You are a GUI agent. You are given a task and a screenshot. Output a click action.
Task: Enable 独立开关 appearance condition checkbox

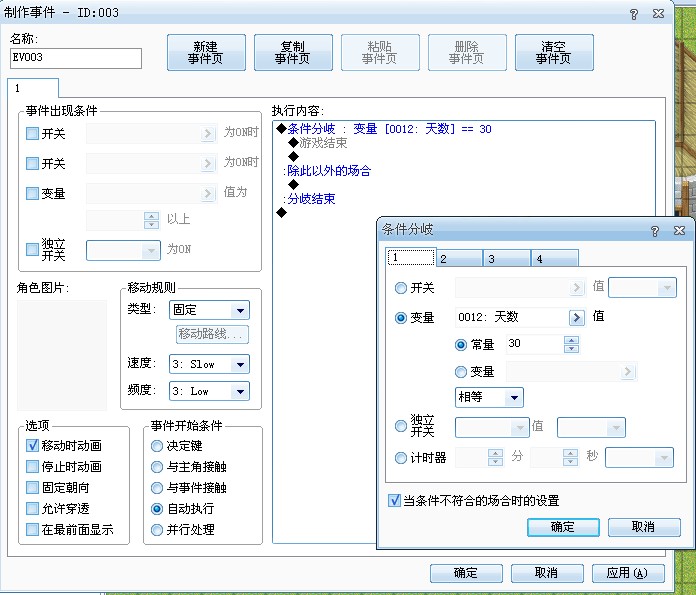point(32,249)
